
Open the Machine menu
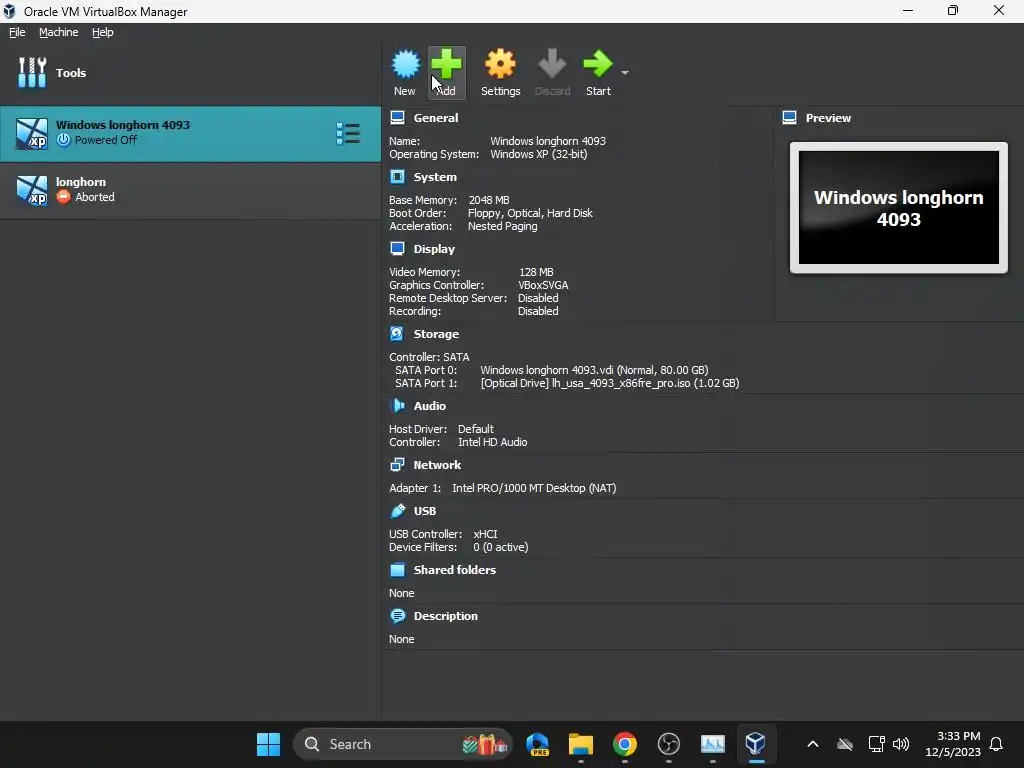59,32
